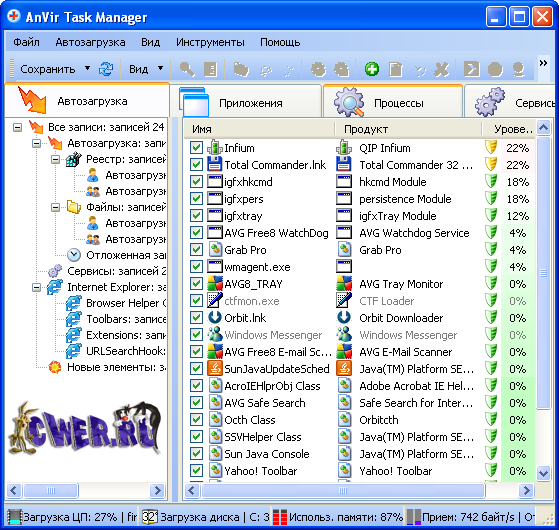Toggle the igfxhkcmd checkbox
The height and width of the screenshot is (530, 559).
pos(196,182)
